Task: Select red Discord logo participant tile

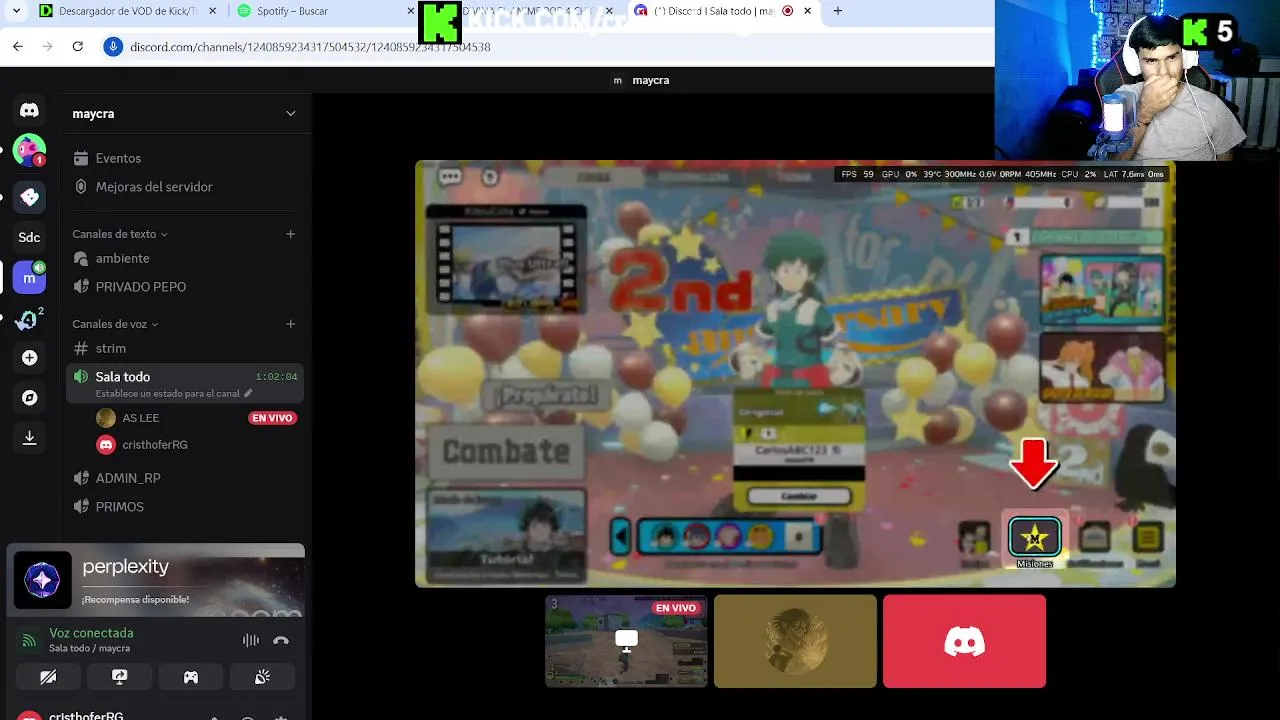Action: (x=964, y=641)
